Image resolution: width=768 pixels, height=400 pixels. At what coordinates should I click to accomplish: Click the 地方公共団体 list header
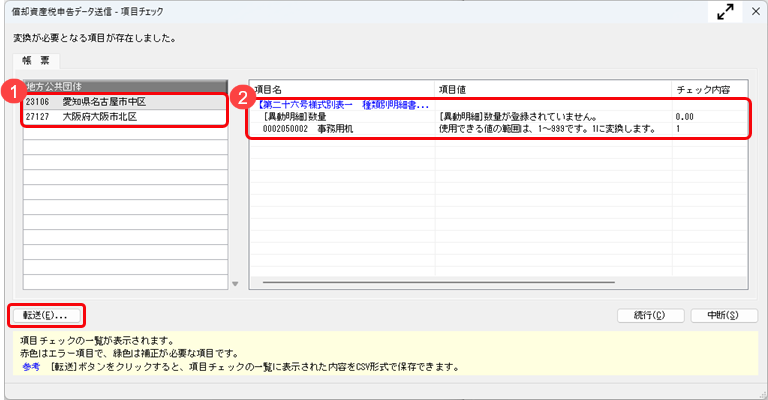pos(120,86)
